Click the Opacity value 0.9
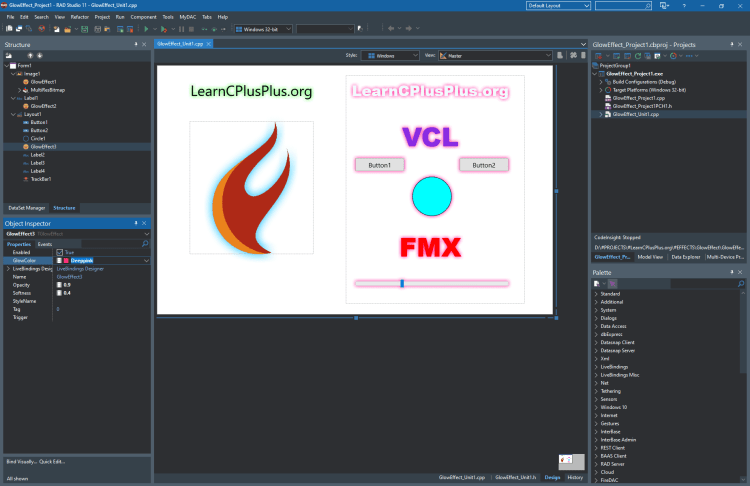This screenshot has width=750, height=486. click(67, 285)
